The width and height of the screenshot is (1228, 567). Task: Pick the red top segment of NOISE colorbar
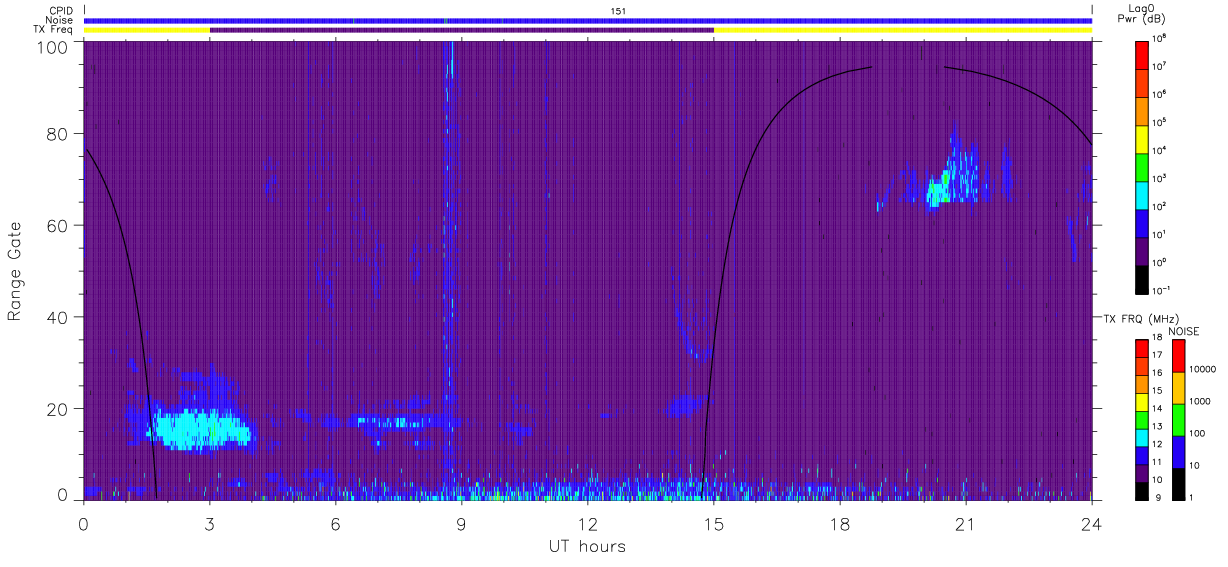[1179, 355]
